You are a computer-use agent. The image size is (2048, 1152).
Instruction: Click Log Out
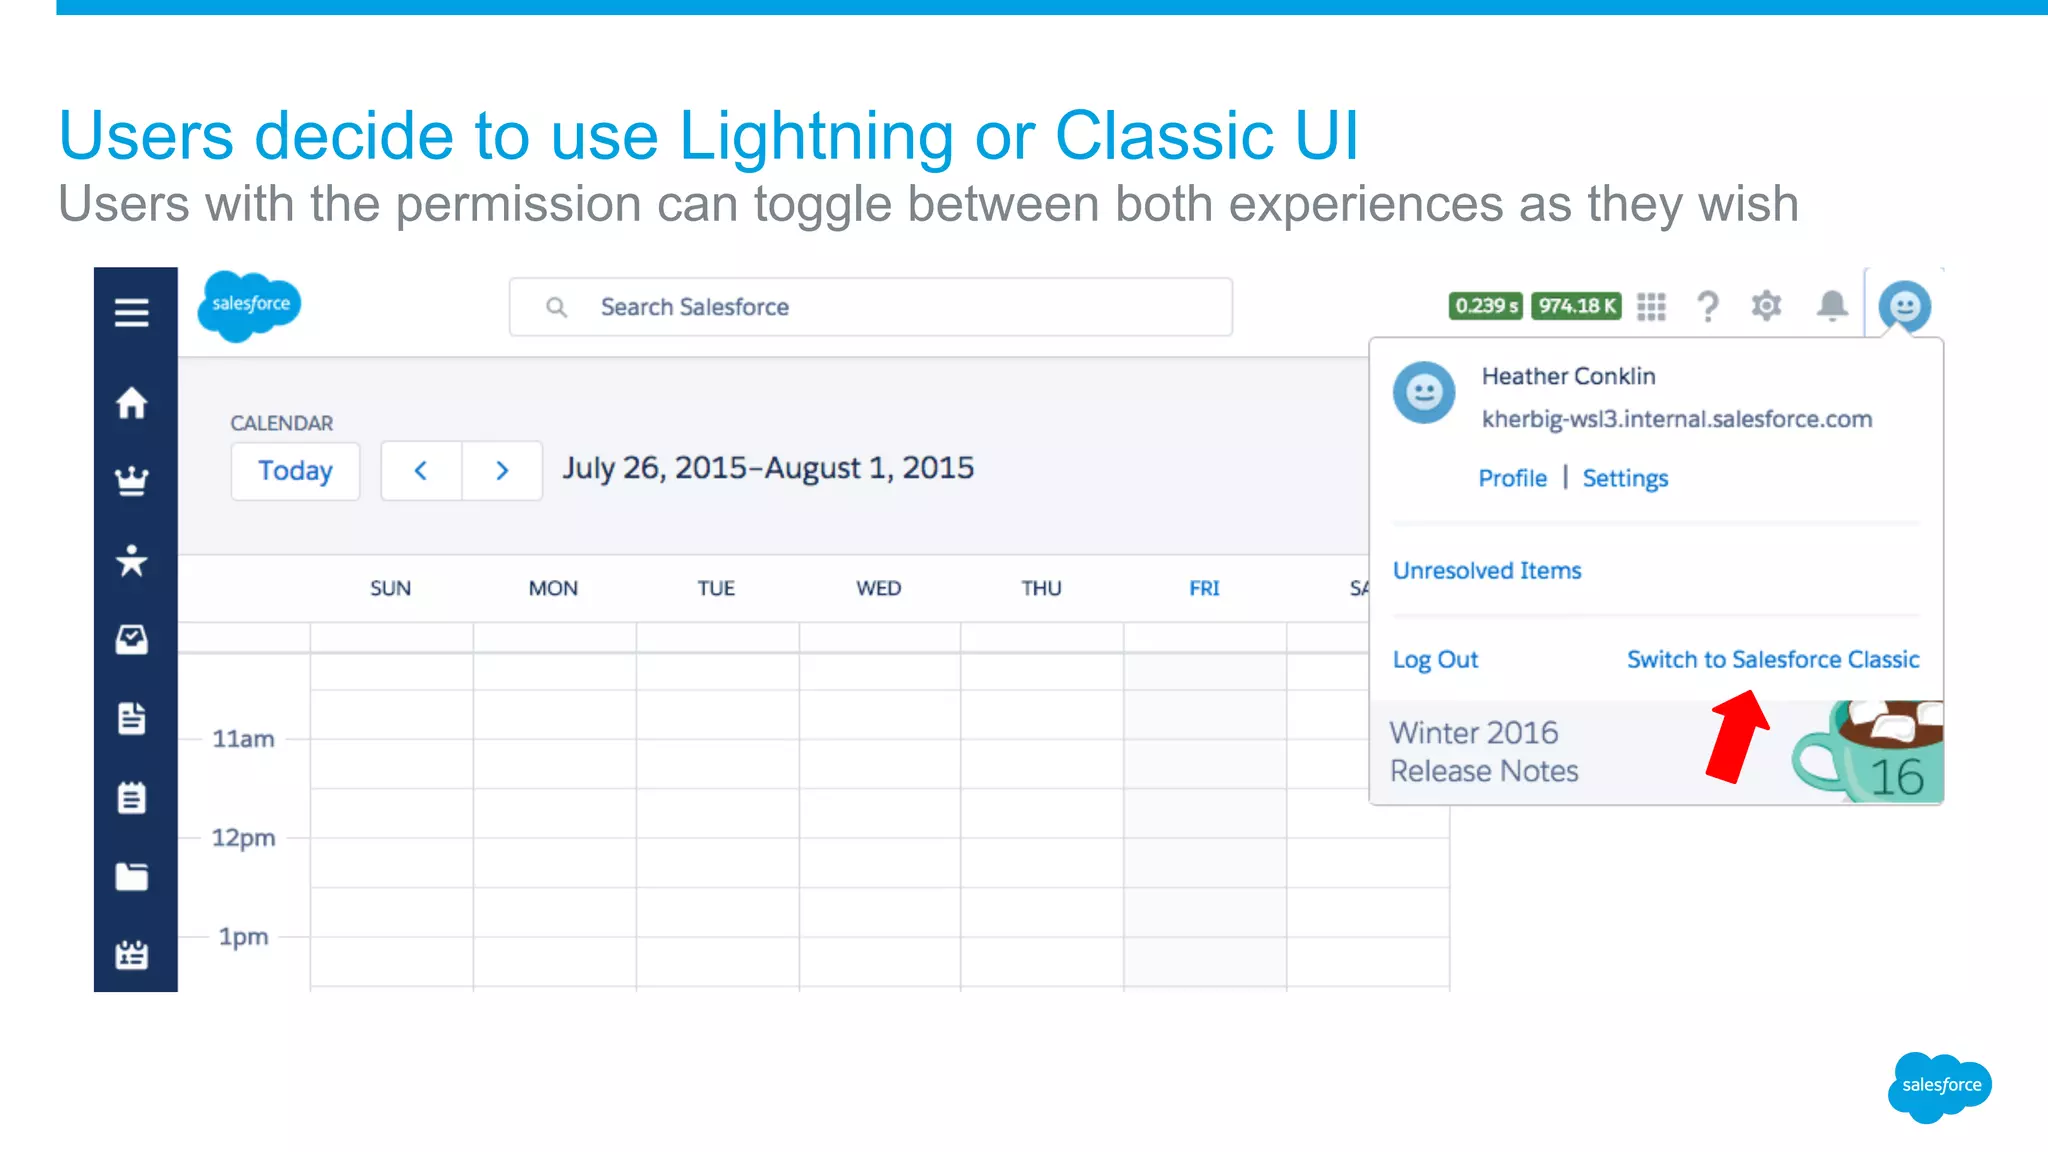pyautogui.click(x=1435, y=659)
